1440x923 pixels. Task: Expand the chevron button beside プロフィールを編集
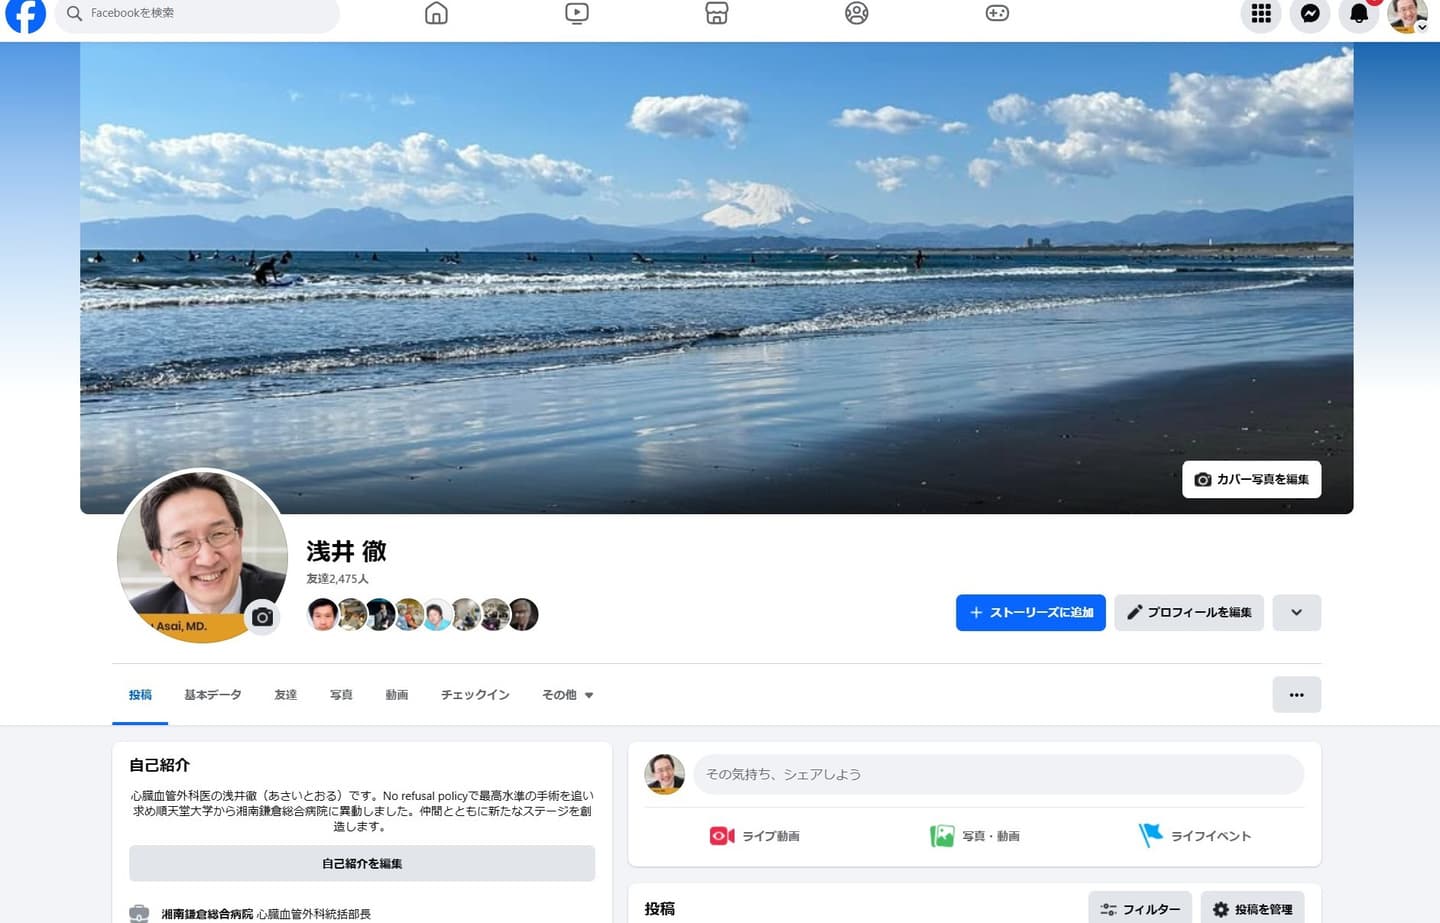1296,613
